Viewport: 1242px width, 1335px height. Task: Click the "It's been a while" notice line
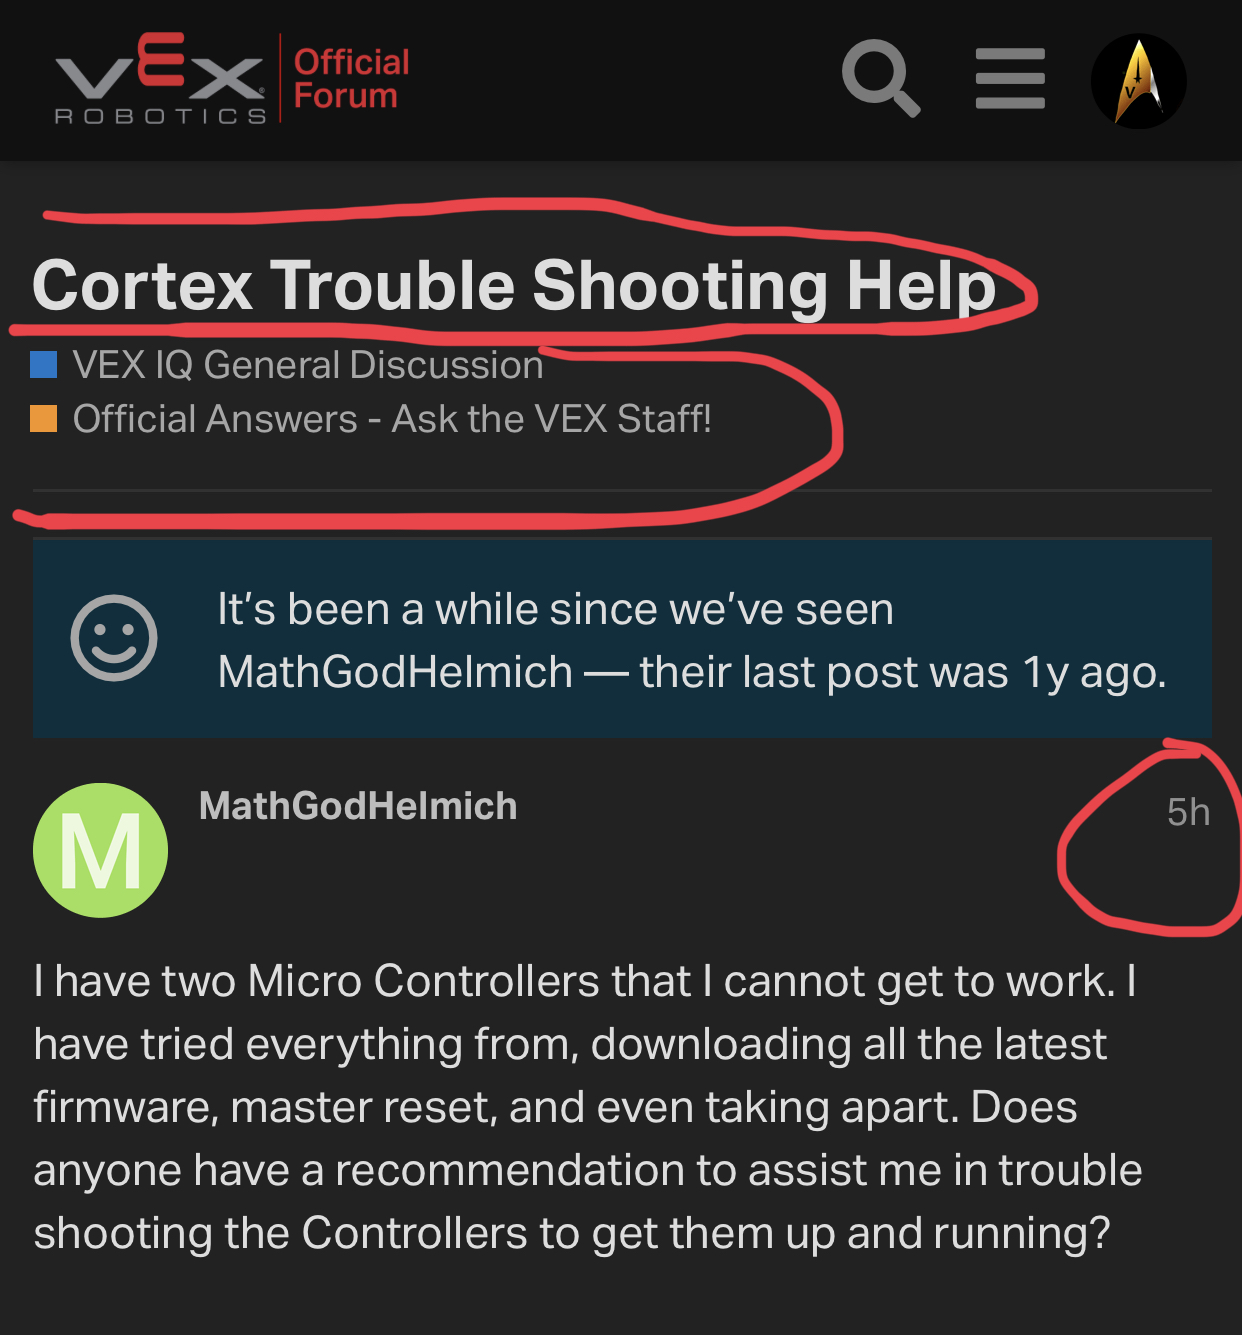tap(555, 609)
